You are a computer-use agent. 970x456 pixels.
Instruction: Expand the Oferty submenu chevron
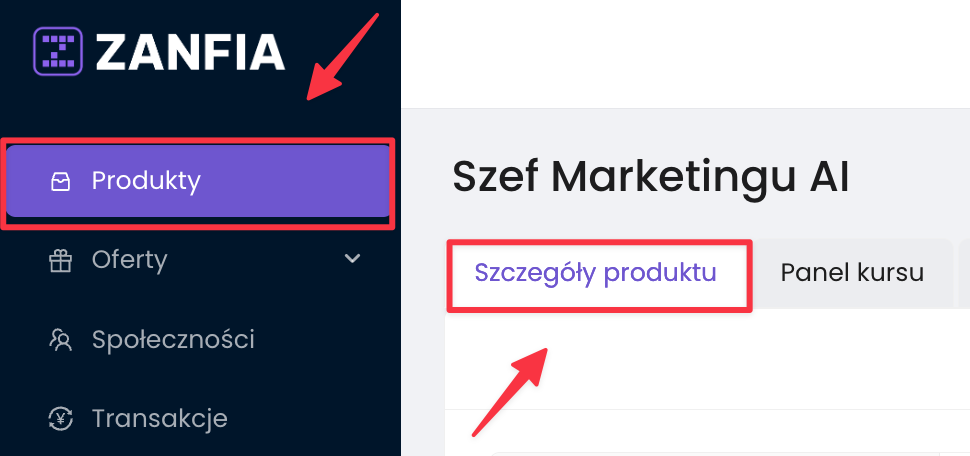(x=352, y=259)
